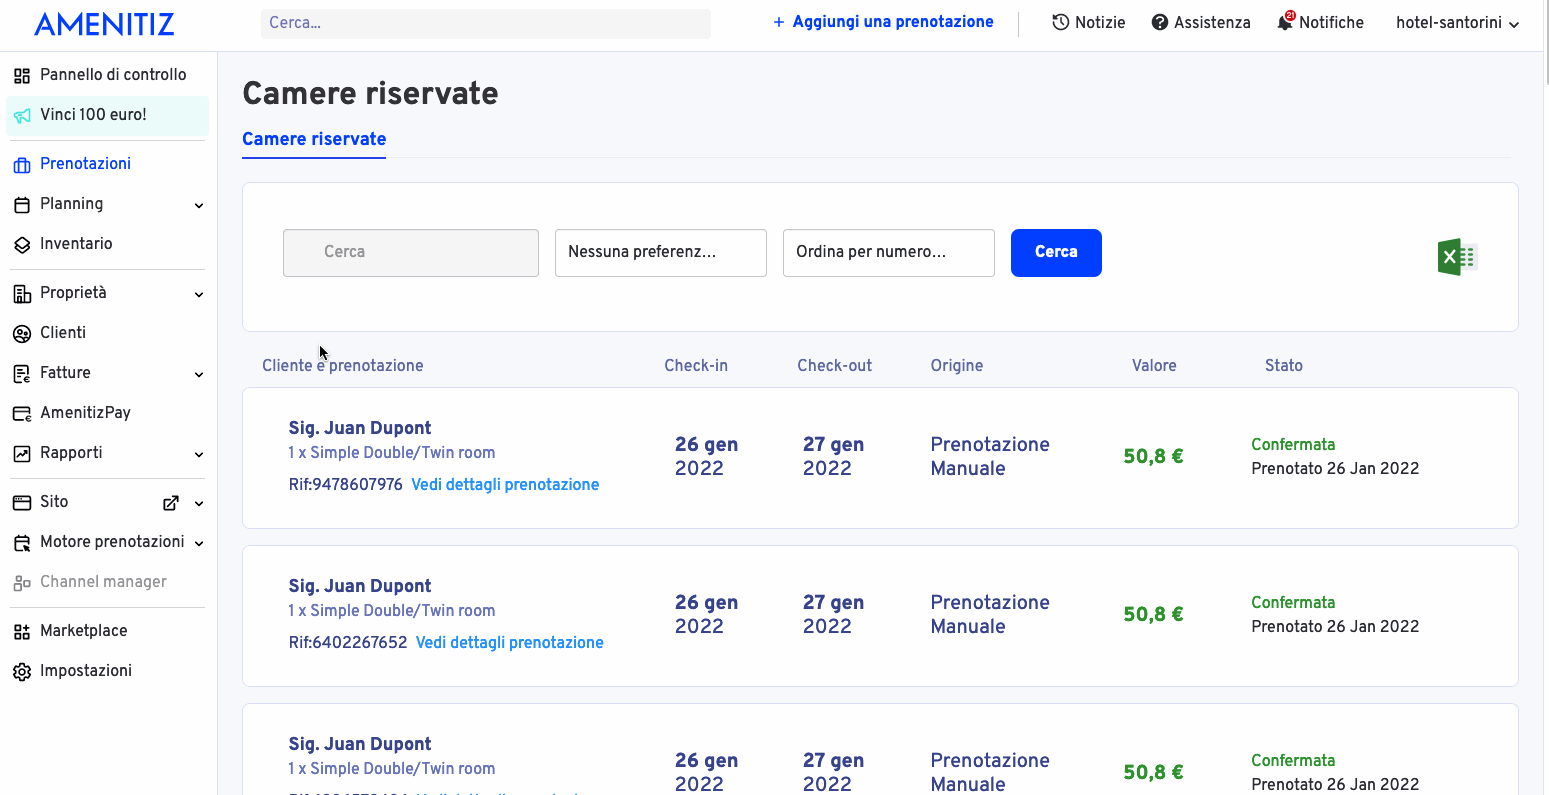
Task: Focus the grey Cerca filter field
Action: [411, 253]
